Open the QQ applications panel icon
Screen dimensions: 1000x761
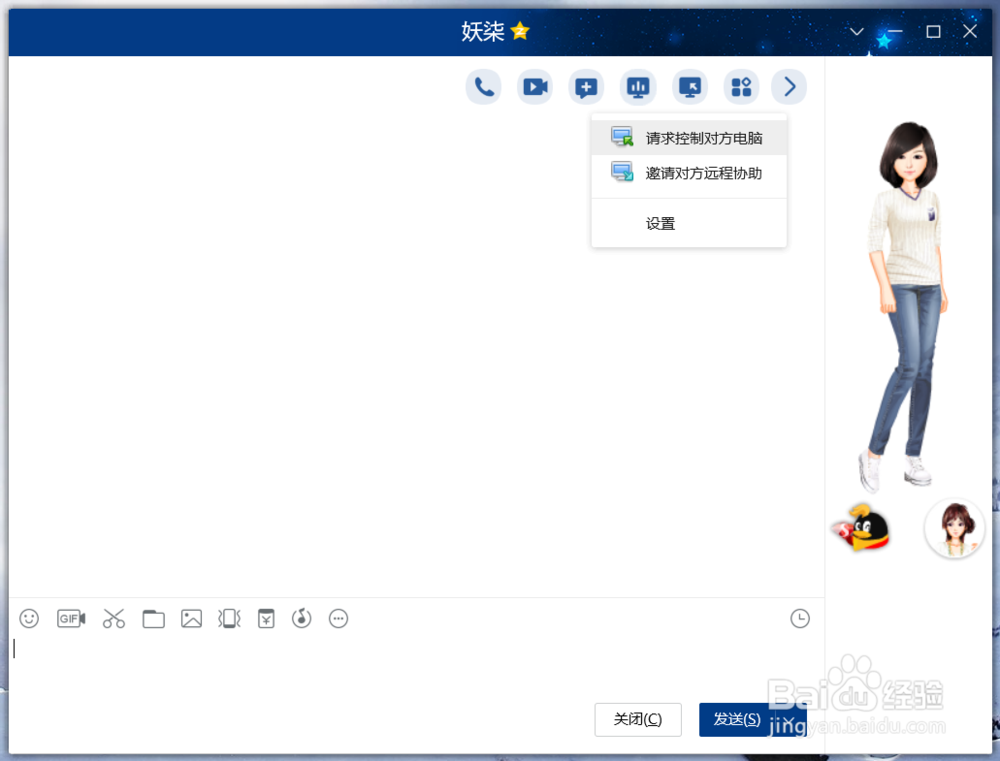click(x=741, y=87)
